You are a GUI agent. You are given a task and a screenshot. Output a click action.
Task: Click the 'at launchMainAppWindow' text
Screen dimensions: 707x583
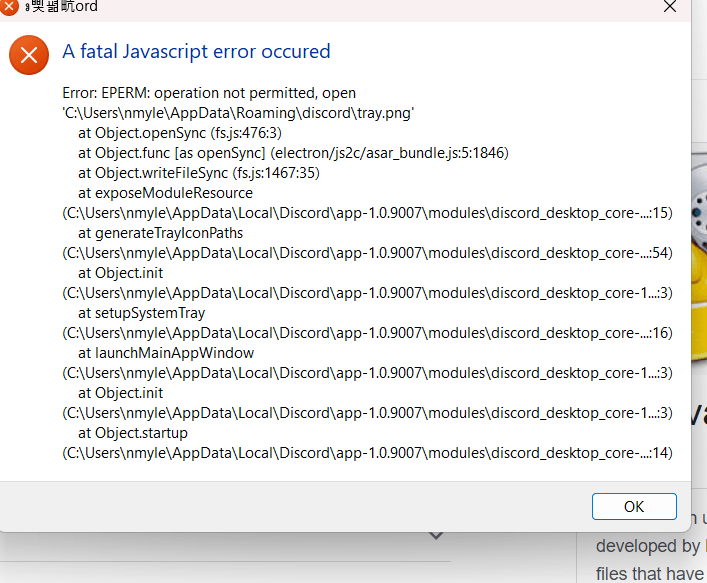(166, 353)
